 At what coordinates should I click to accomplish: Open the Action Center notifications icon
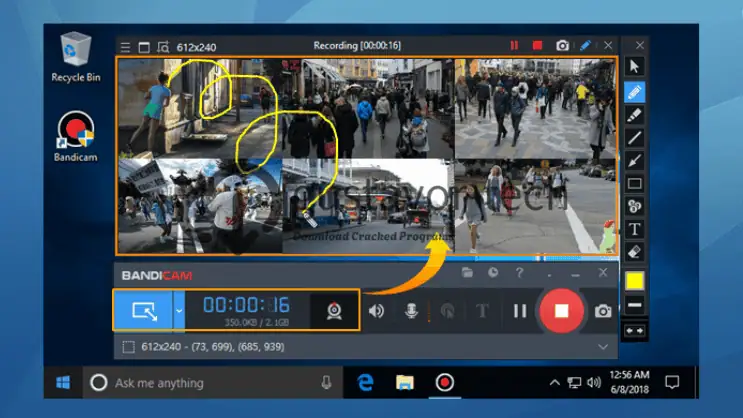pyautogui.click(x=672, y=382)
